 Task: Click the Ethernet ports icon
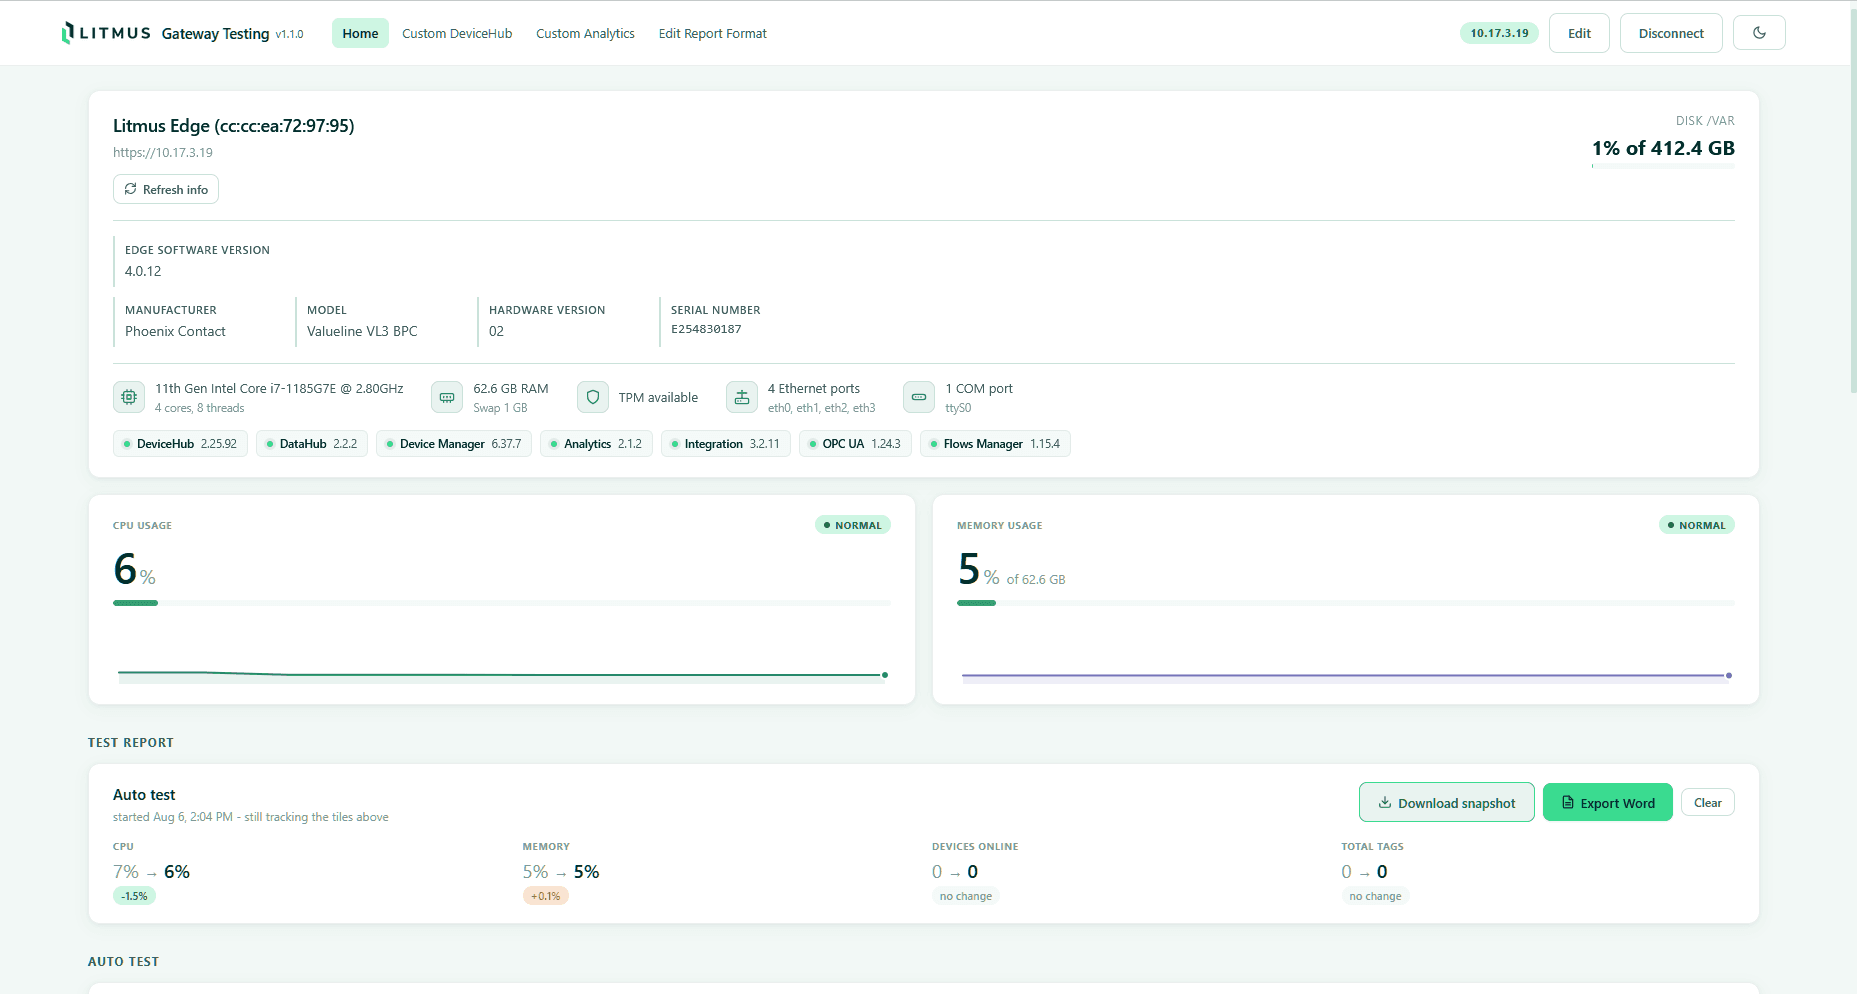[742, 397]
